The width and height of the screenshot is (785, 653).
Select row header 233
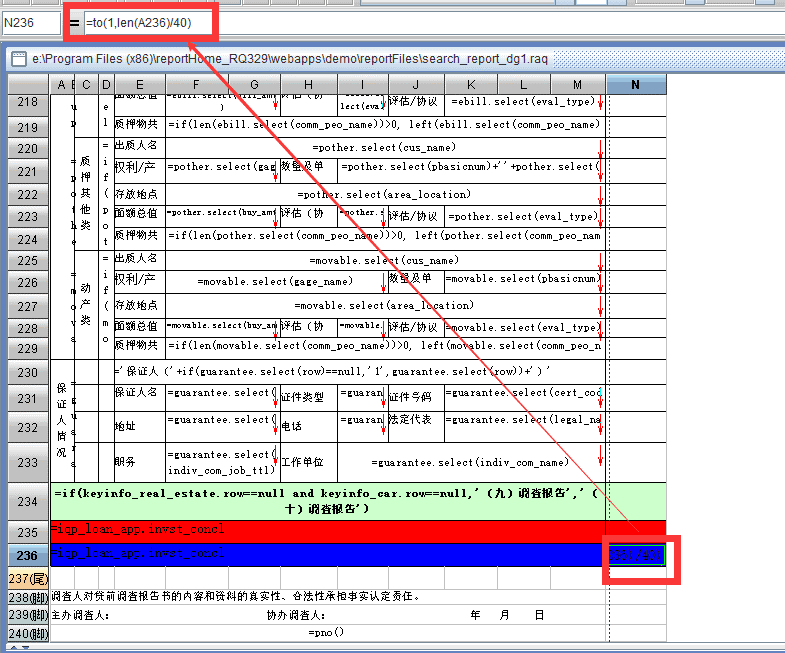pyautogui.click(x=28, y=462)
